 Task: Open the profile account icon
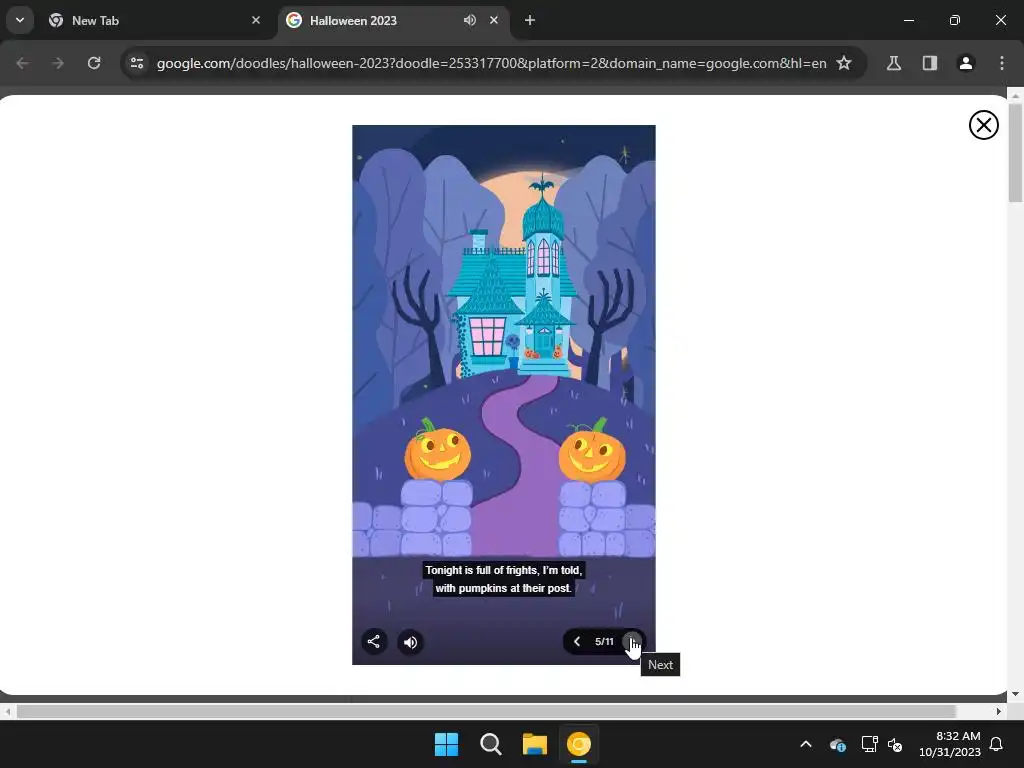(965, 63)
